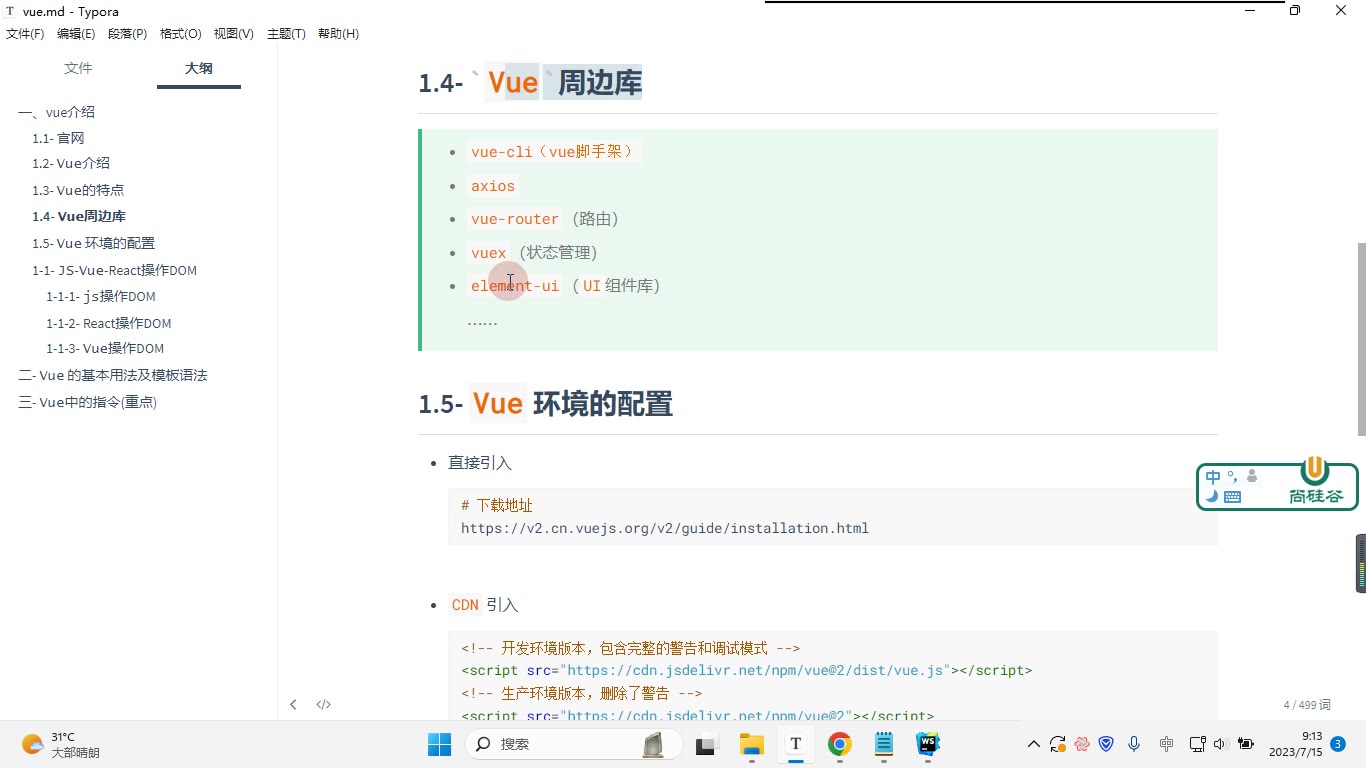Open the 视图(V) menu
Screen dimensions: 1366x768
233,34
